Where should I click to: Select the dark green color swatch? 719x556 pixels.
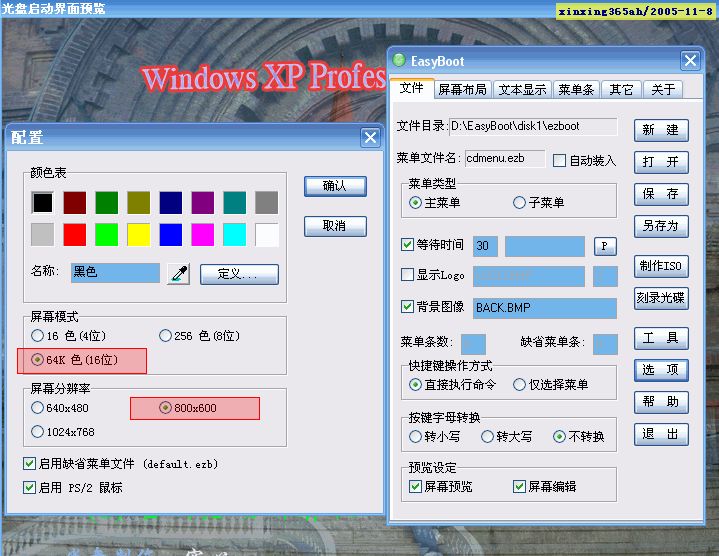coord(106,203)
